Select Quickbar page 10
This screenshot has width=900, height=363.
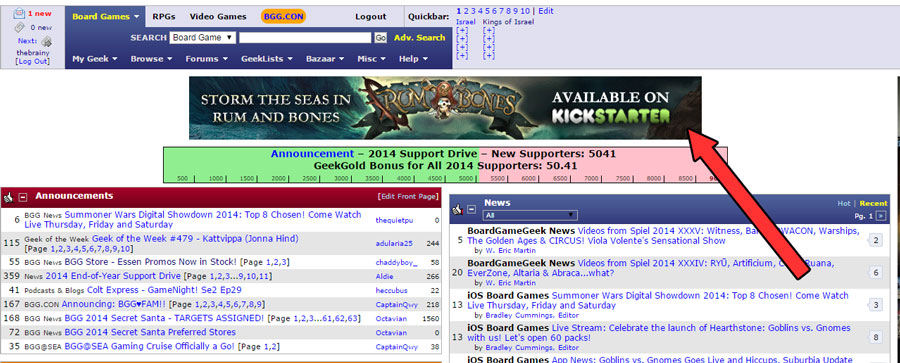tap(525, 11)
